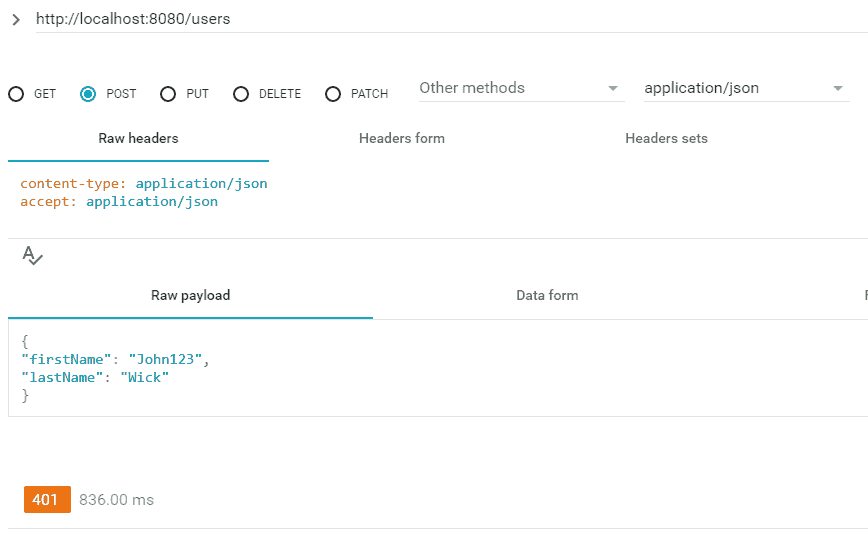
Task: Open the Raw payload tab
Action: point(190,296)
